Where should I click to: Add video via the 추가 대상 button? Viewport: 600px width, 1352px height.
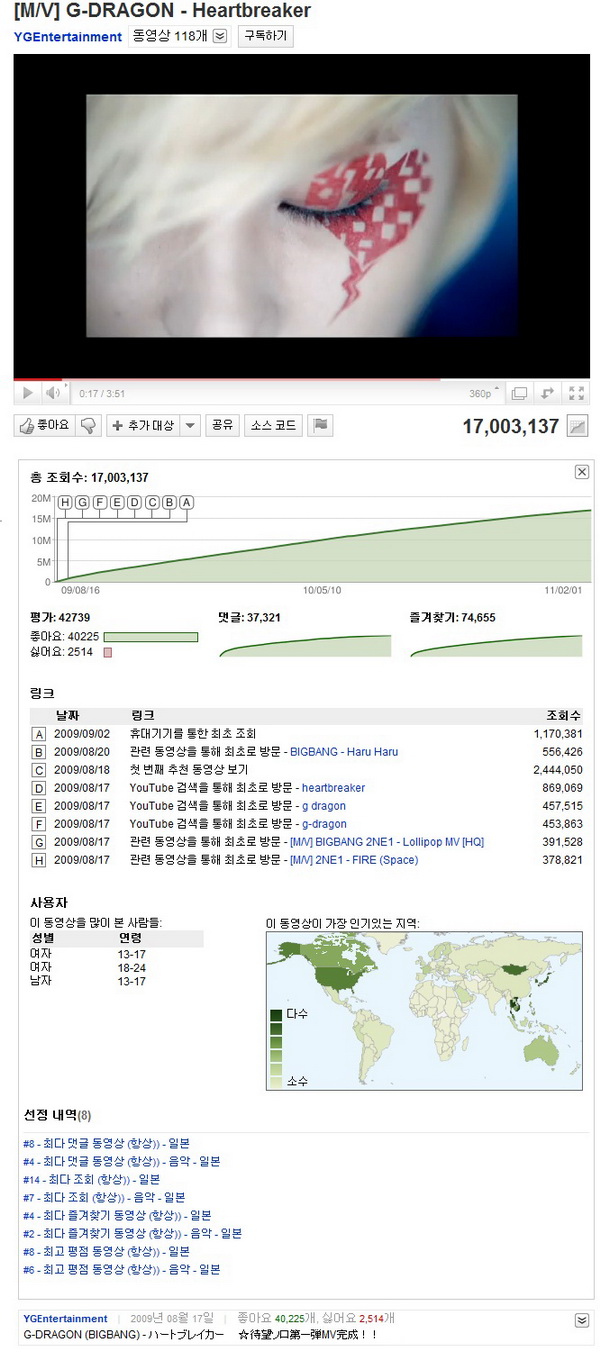pos(143,425)
